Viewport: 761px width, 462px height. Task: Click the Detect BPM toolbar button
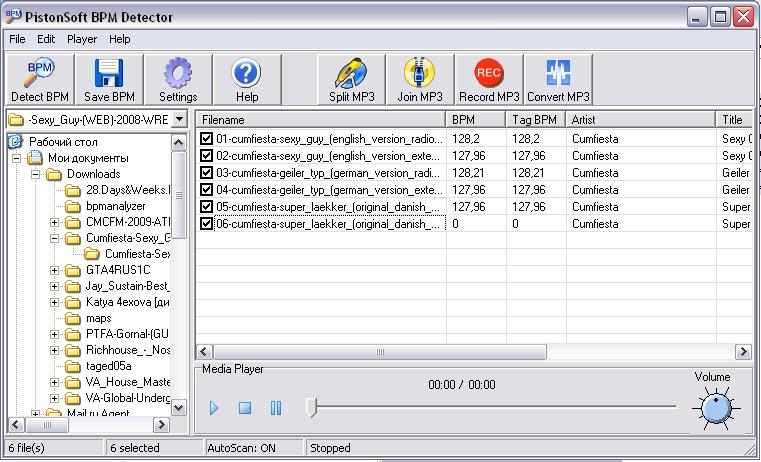point(40,80)
